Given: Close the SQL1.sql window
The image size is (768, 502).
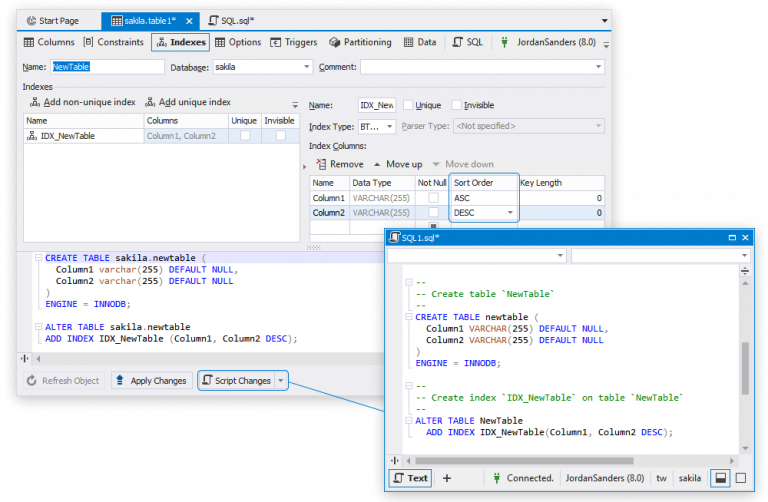Looking at the screenshot, I should pos(745,238).
